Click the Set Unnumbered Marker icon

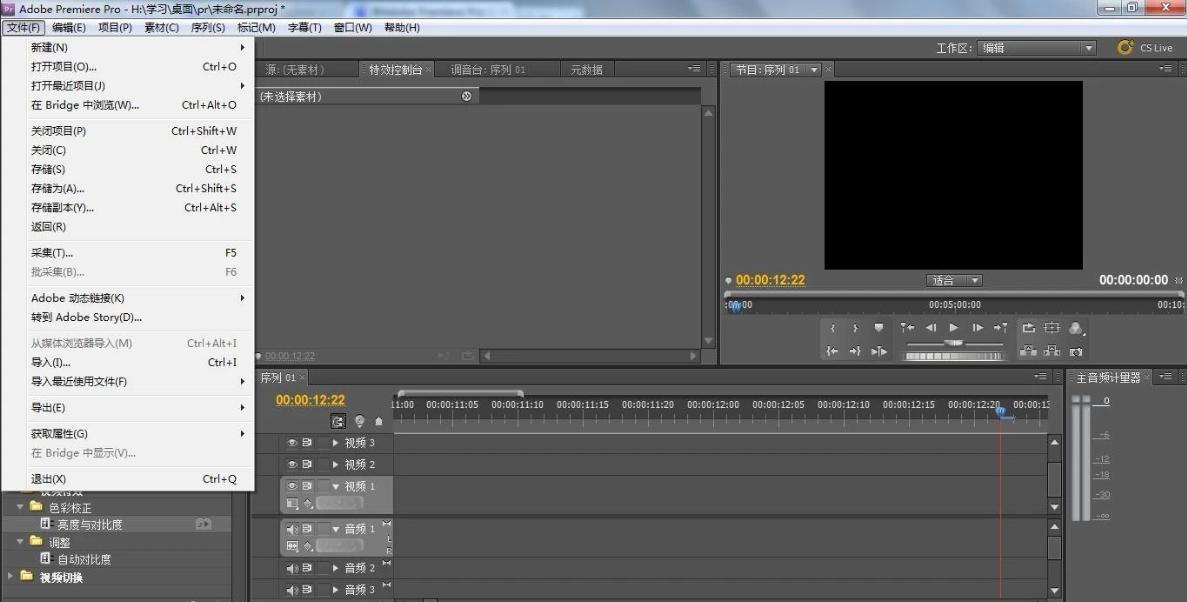[x=879, y=328]
